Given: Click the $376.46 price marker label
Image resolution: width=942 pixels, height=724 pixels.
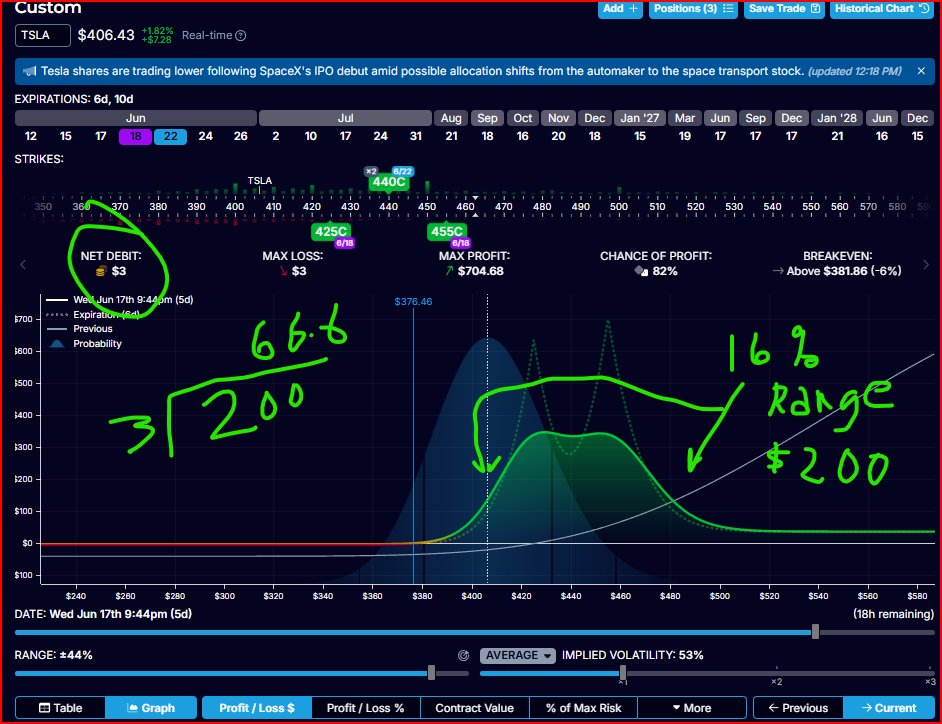Looking at the screenshot, I should (x=413, y=302).
